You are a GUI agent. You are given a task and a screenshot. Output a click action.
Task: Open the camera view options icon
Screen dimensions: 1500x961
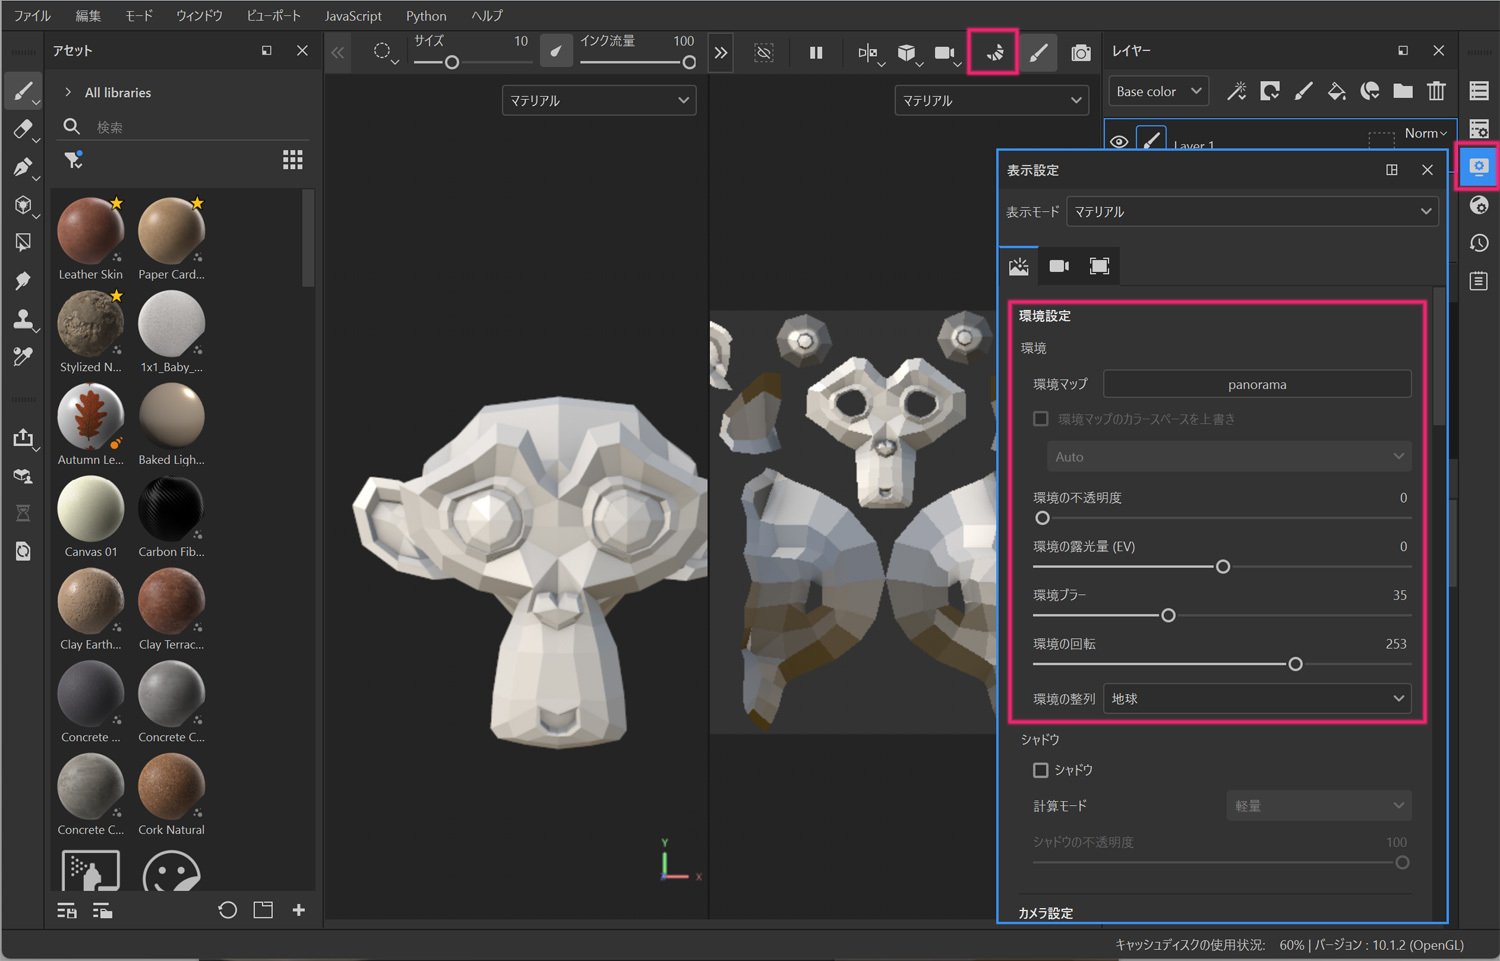click(x=945, y=52)
